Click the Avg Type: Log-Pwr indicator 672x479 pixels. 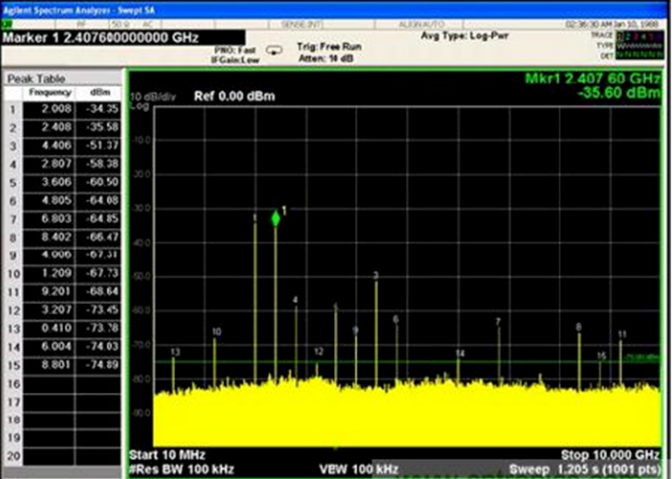coord(464,36)
